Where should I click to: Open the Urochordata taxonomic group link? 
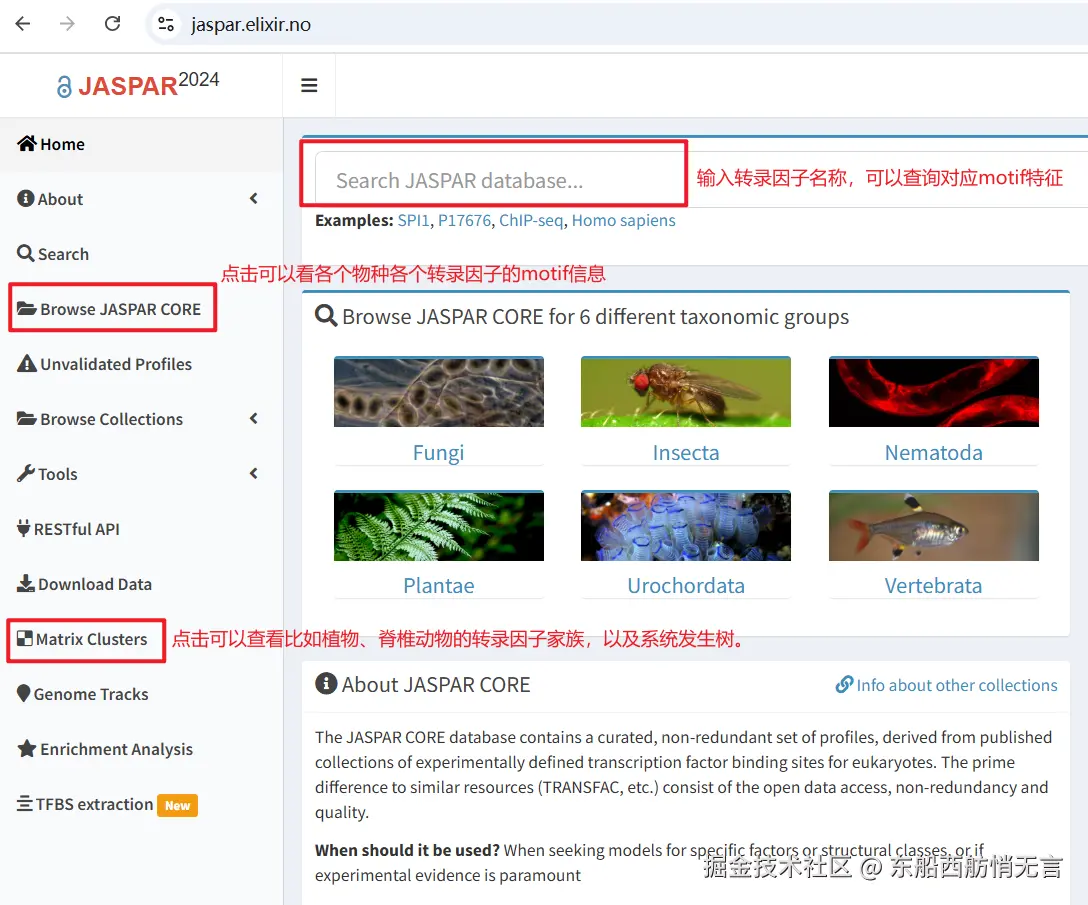686,586
